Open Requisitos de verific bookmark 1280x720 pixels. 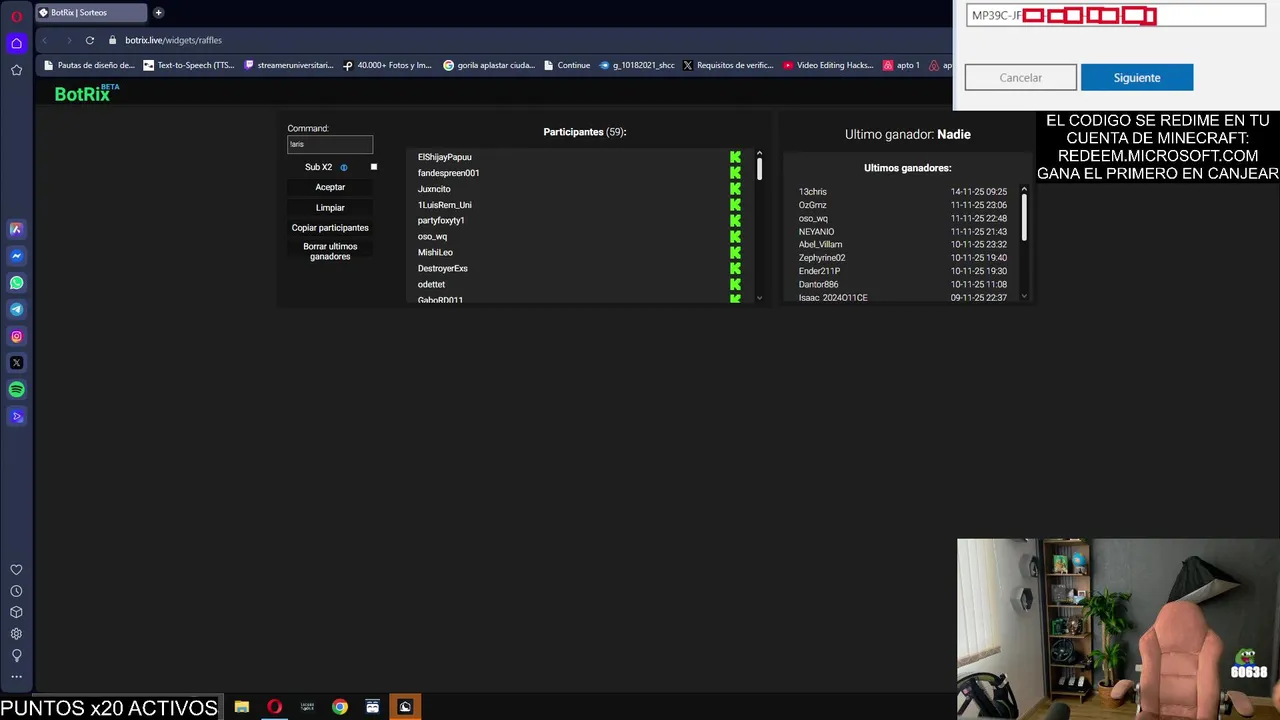click(729, 65)
